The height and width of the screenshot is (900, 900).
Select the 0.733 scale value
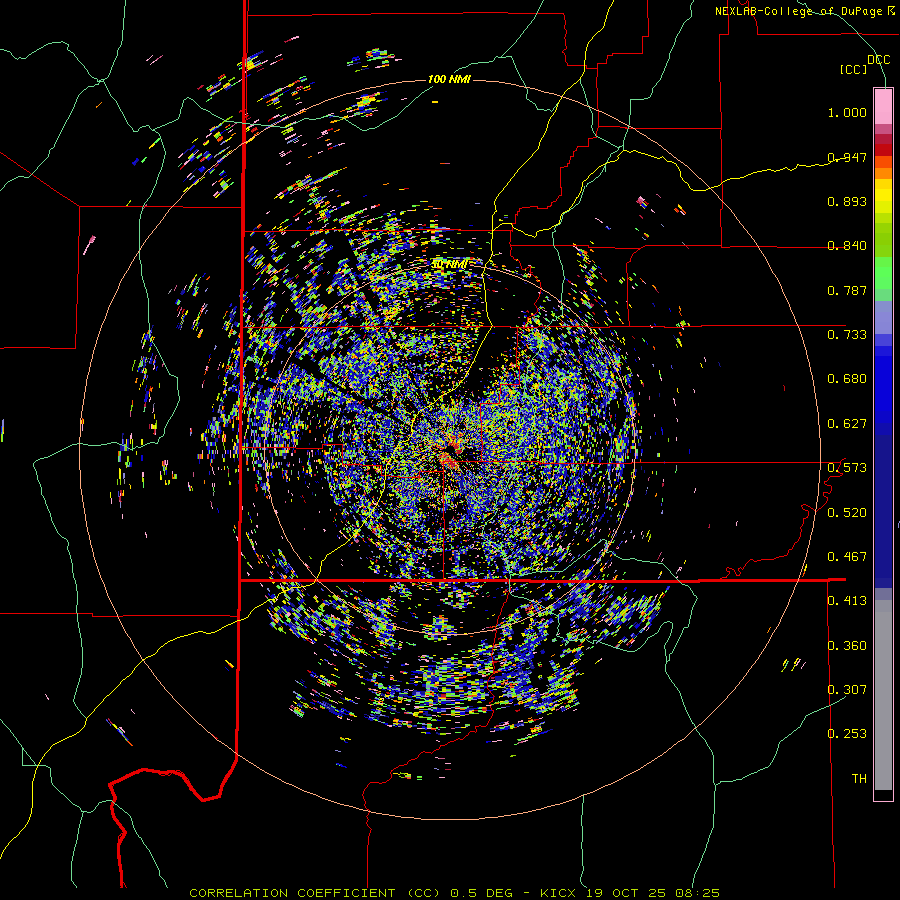(847, 335)
